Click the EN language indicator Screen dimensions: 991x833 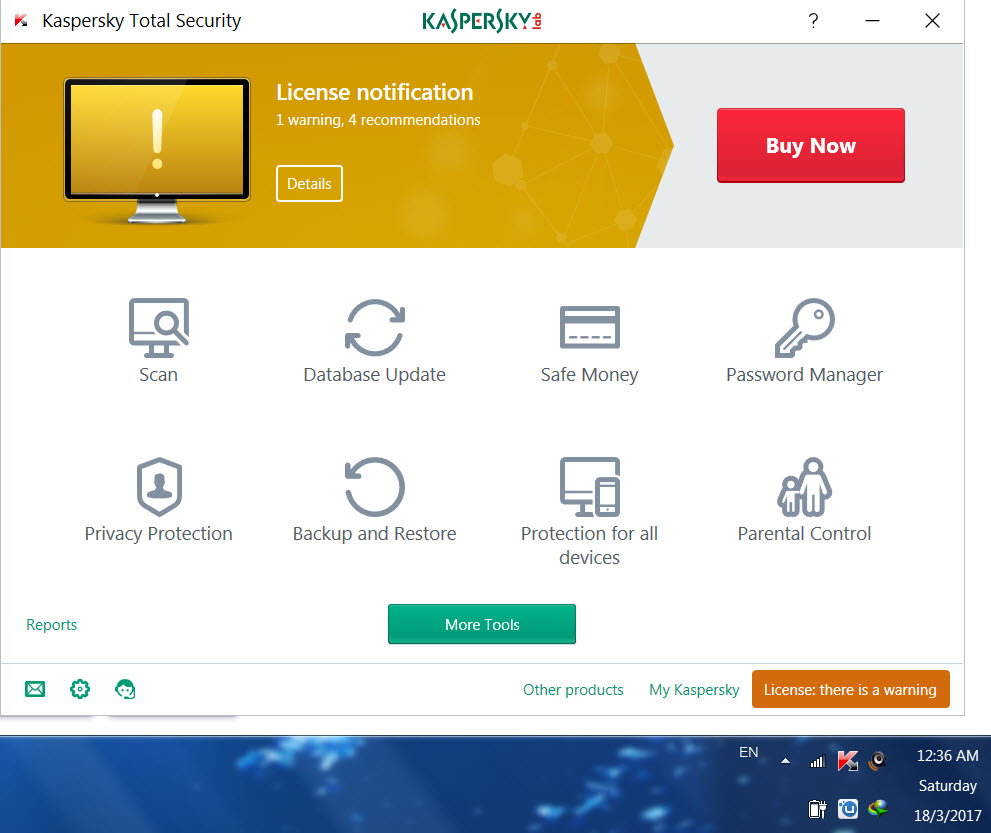748,752
